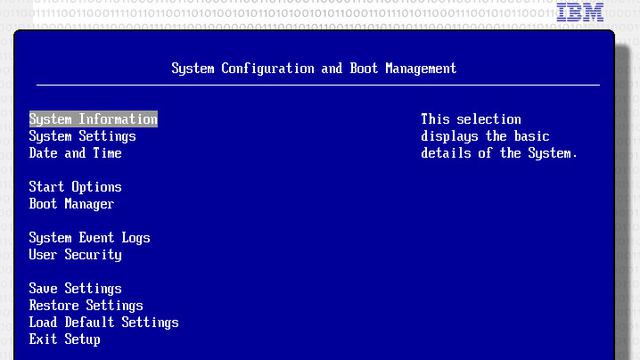Click the help text 'details of the System.'
The width and height of the screenshot is (640, 360).
tap(499, 153)
